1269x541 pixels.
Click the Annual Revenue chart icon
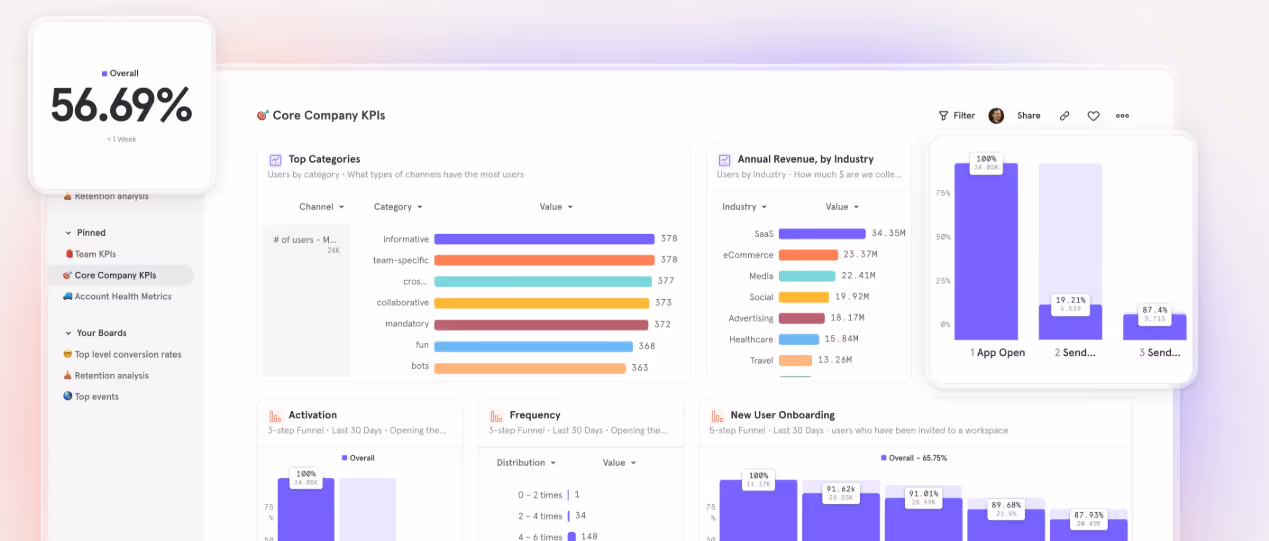[x=724, y=159]
